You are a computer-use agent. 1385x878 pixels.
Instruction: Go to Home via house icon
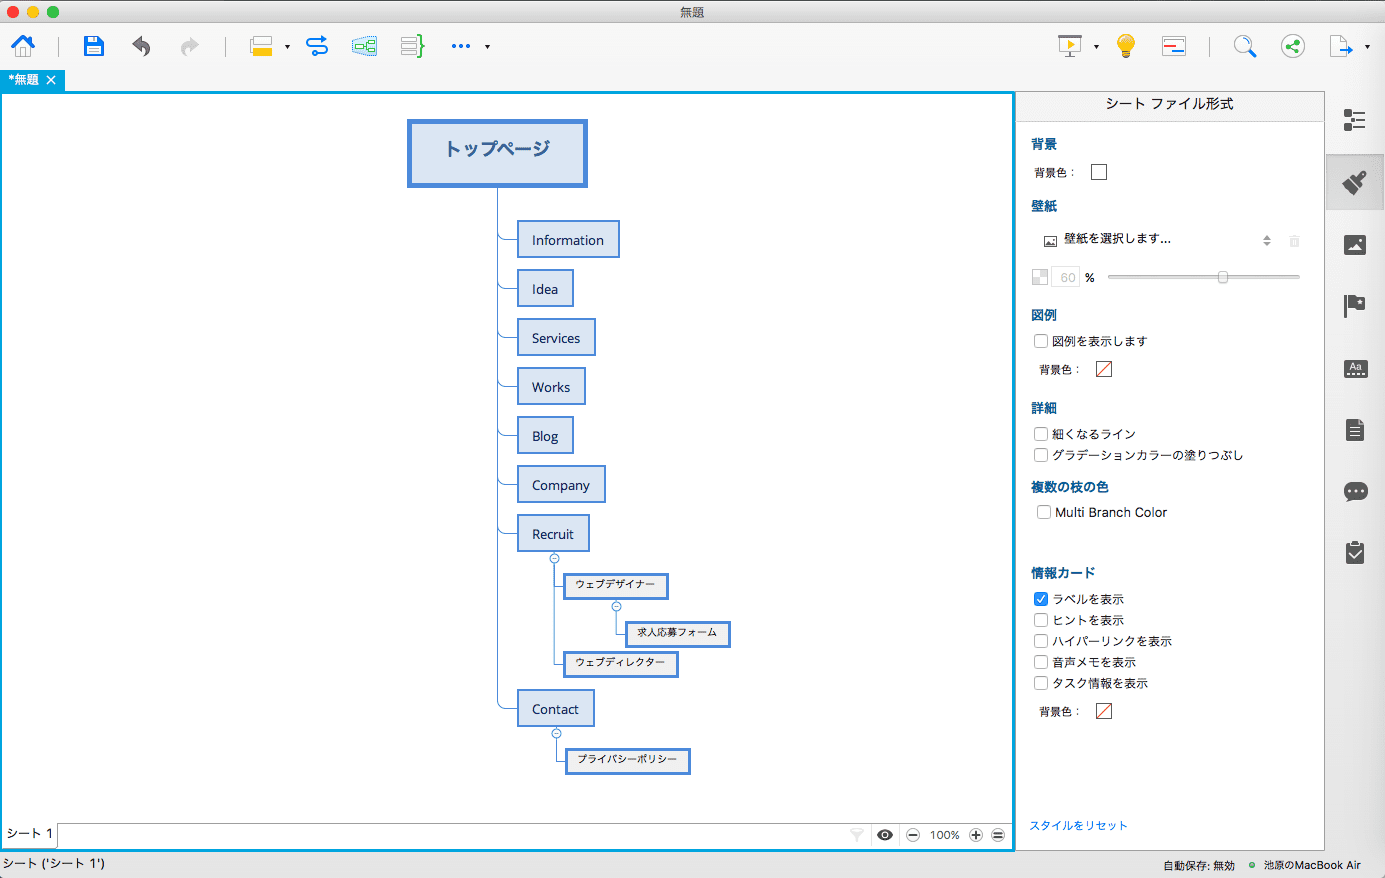[23, 46]
